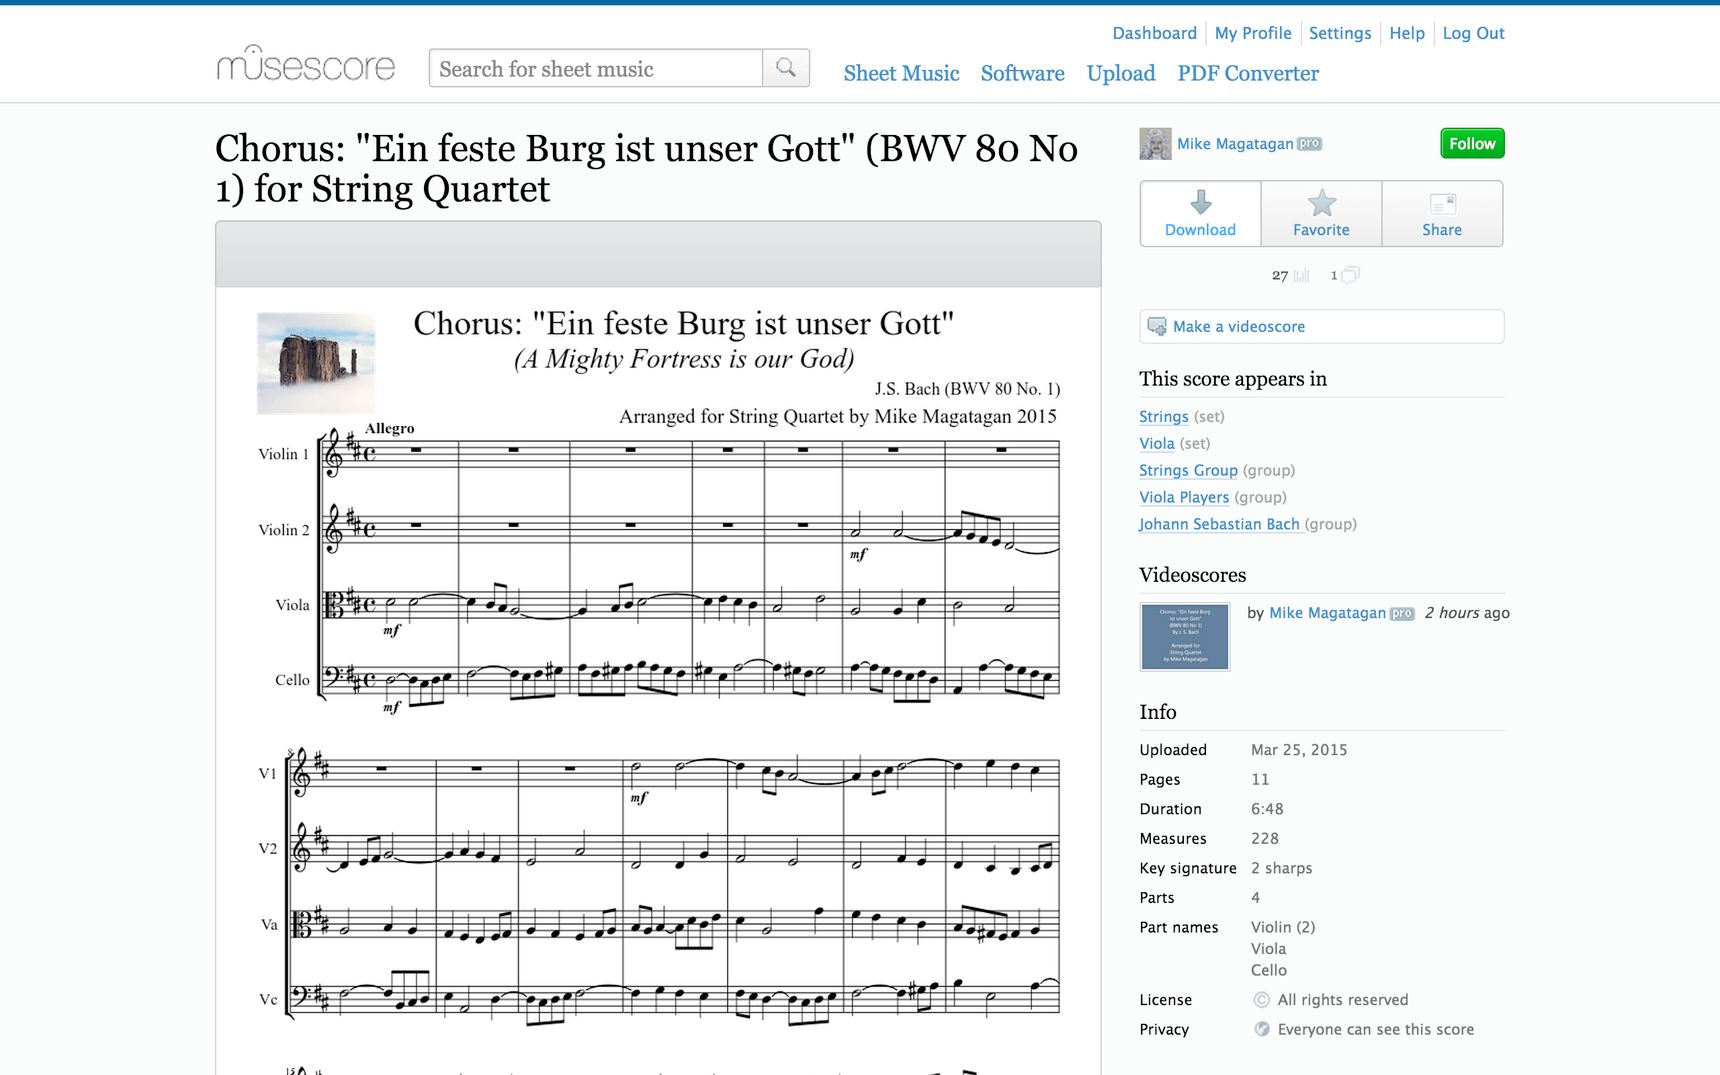The height and width of the screenshot is (1075, 1720).
Task: Open the Viola Players group link
Action: [1184, 497]
